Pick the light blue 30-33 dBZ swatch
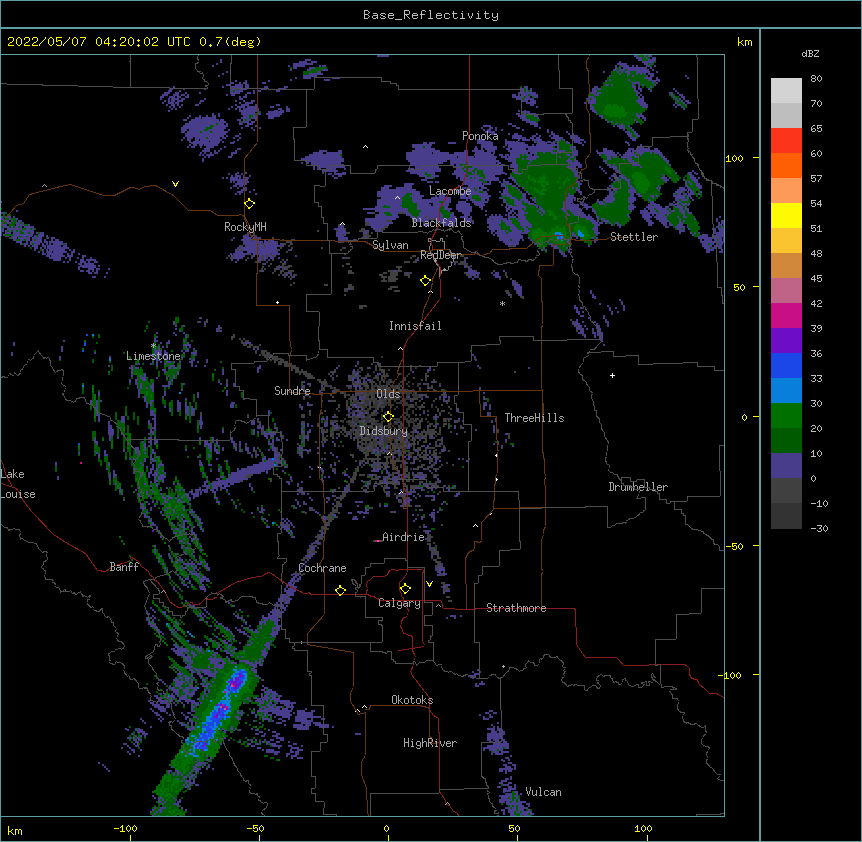 click(x=786, y=390)
